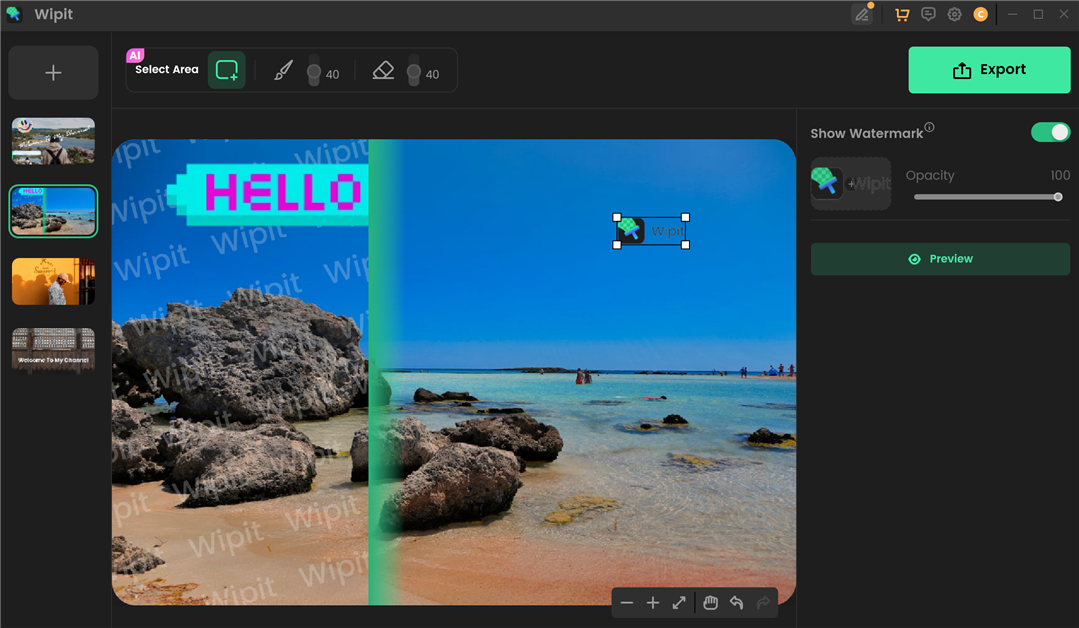This screenshot has height=628, width=1079.
Task: Choose the eraser tool
Action: click(x=383, y=72)
